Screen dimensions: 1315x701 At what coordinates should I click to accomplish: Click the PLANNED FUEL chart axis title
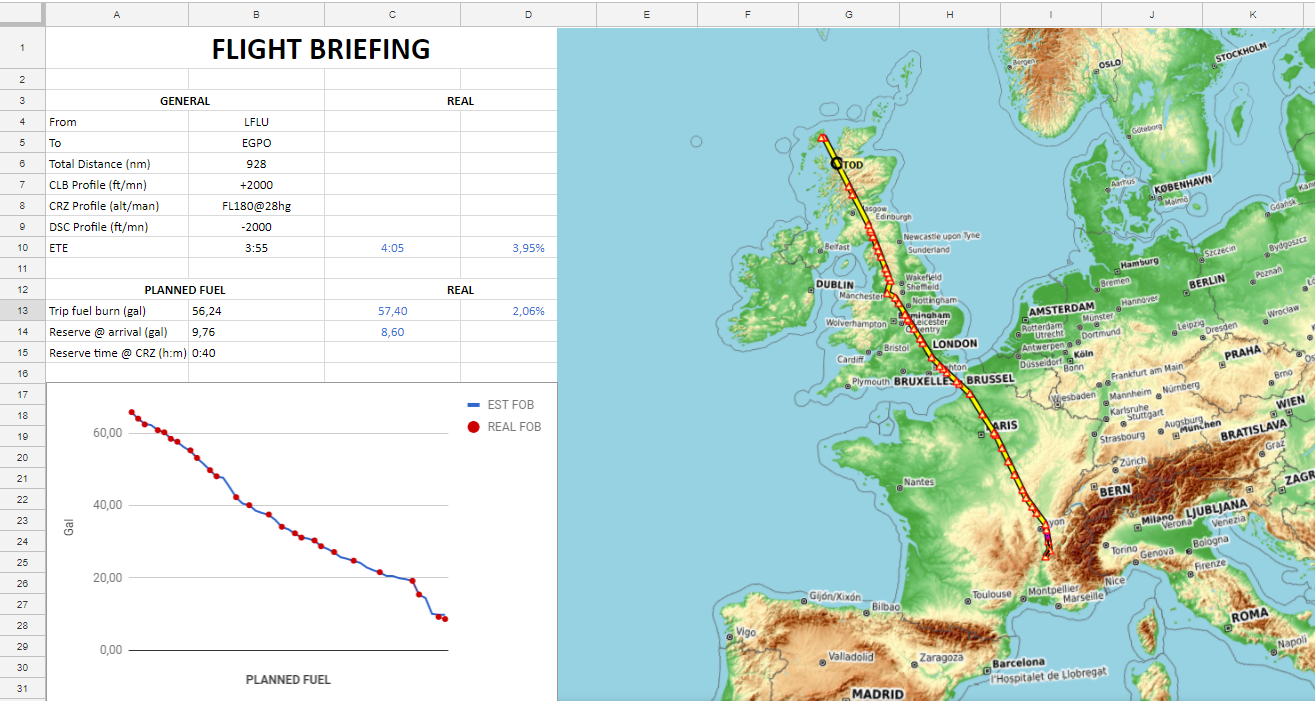click(288, 680)
